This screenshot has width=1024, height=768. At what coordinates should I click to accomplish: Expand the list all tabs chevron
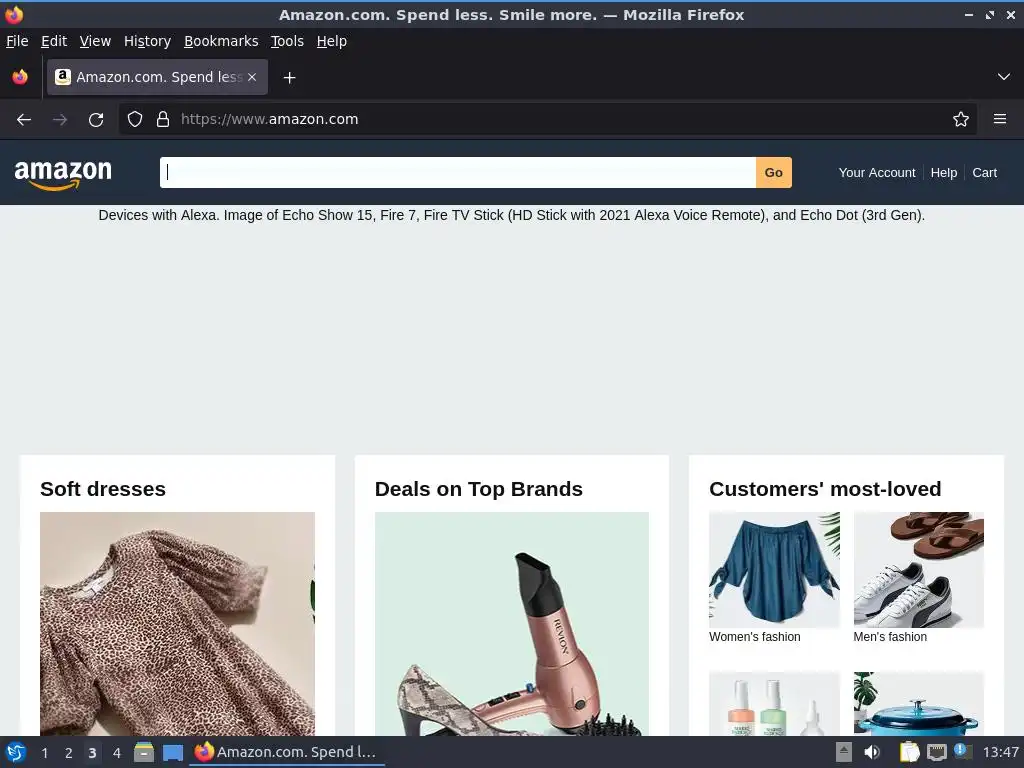(1004, 77)
